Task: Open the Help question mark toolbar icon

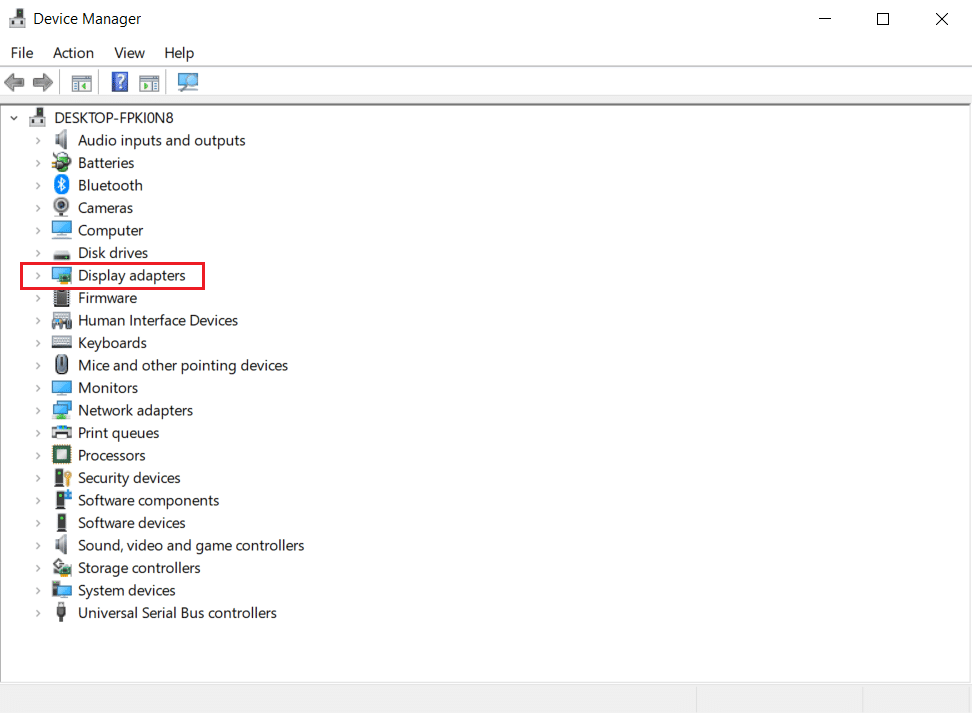Action: point(120,82)
